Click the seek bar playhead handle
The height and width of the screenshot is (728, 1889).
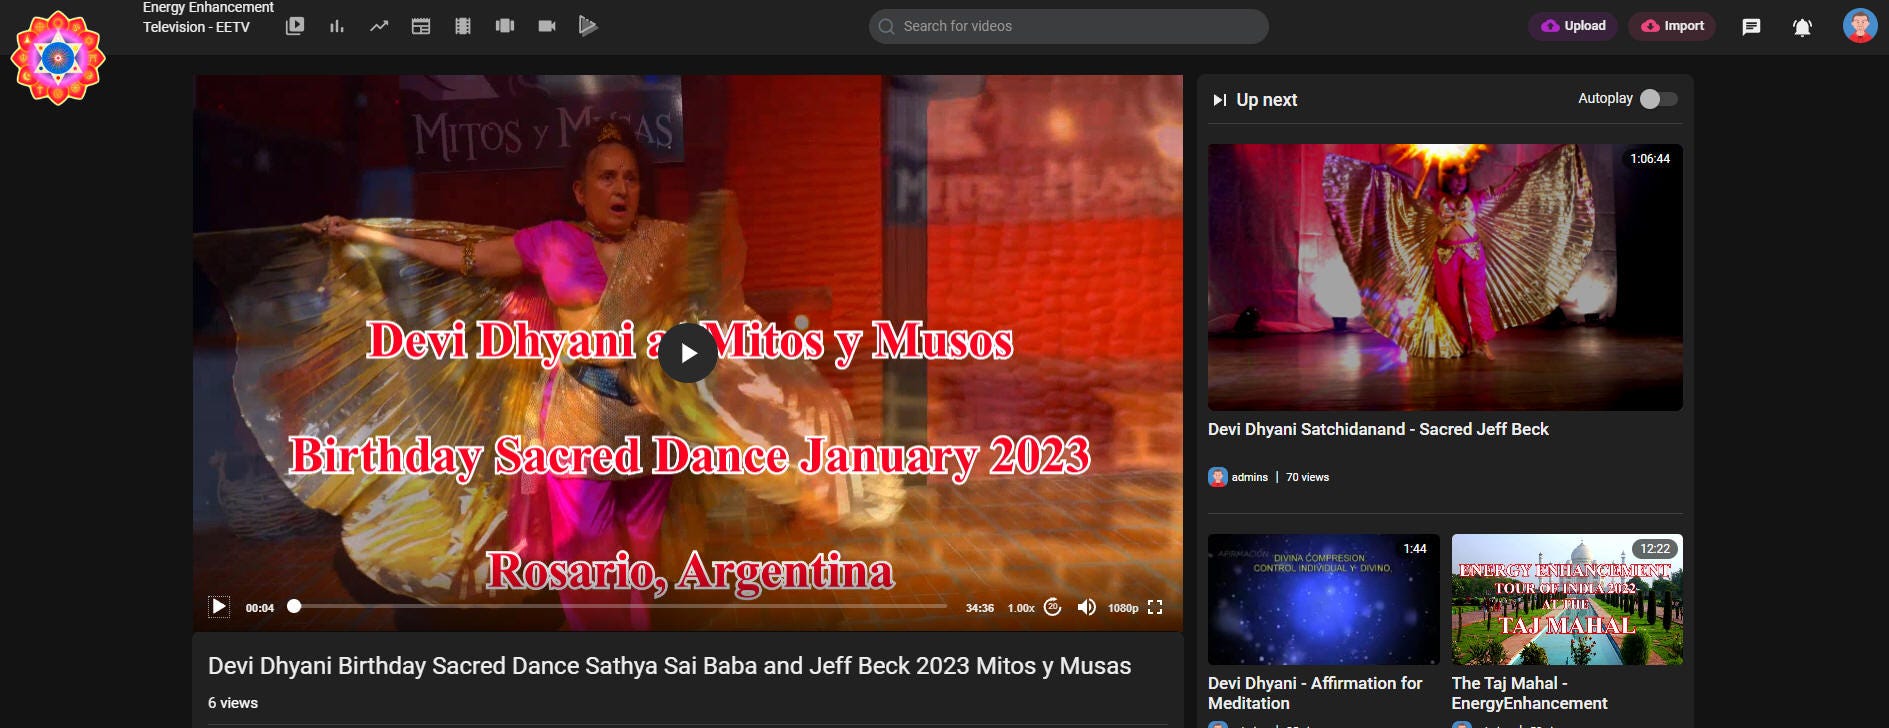(294, 606)
